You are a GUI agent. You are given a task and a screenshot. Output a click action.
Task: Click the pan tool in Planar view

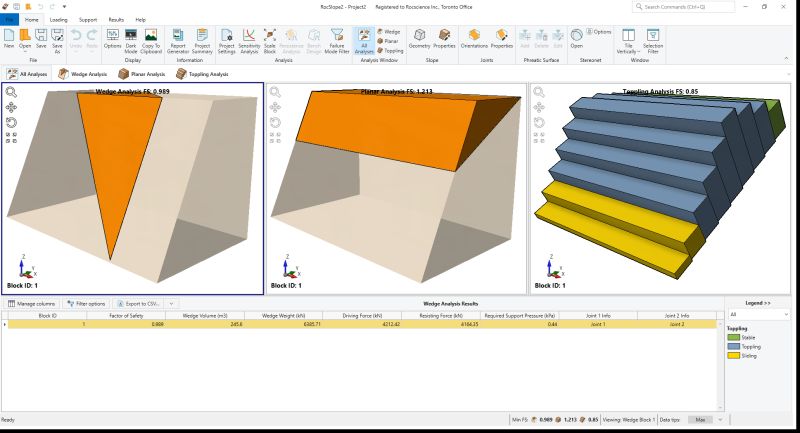coord(275,107)
